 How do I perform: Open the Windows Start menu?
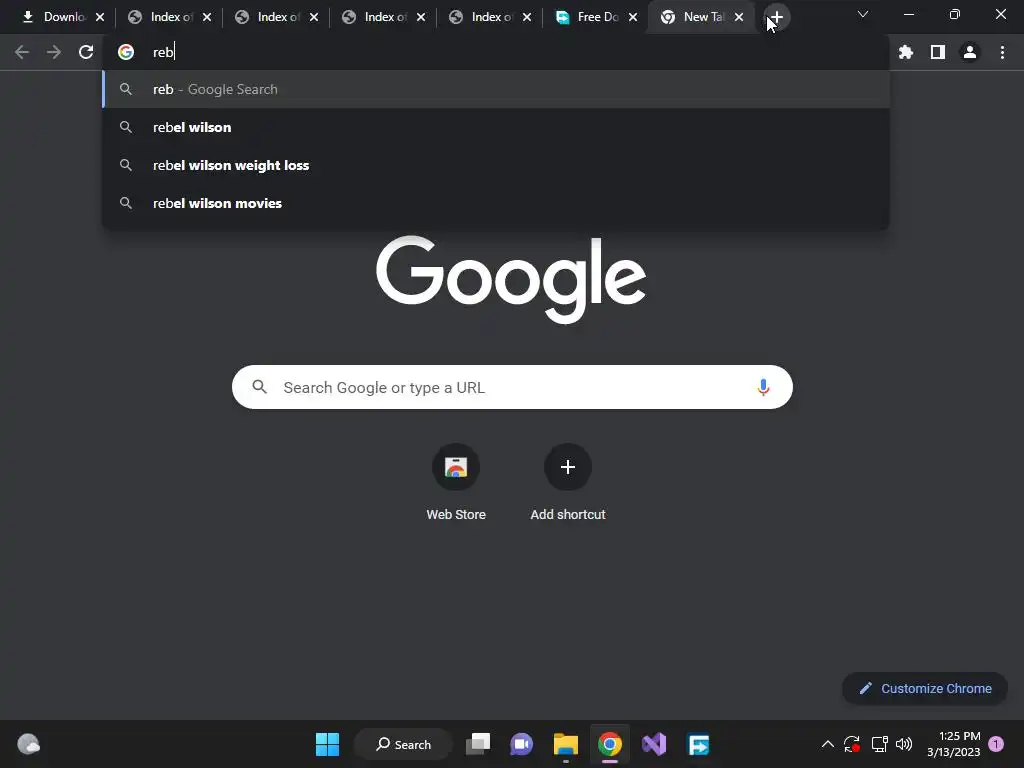pos(327,744)
